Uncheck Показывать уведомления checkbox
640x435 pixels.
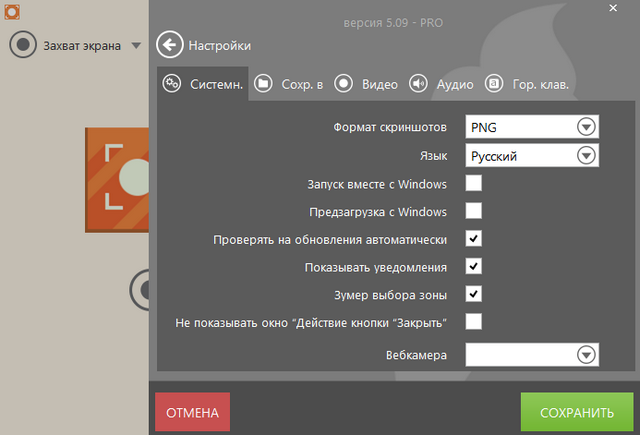pyautogui.click(x=474, y=266)
